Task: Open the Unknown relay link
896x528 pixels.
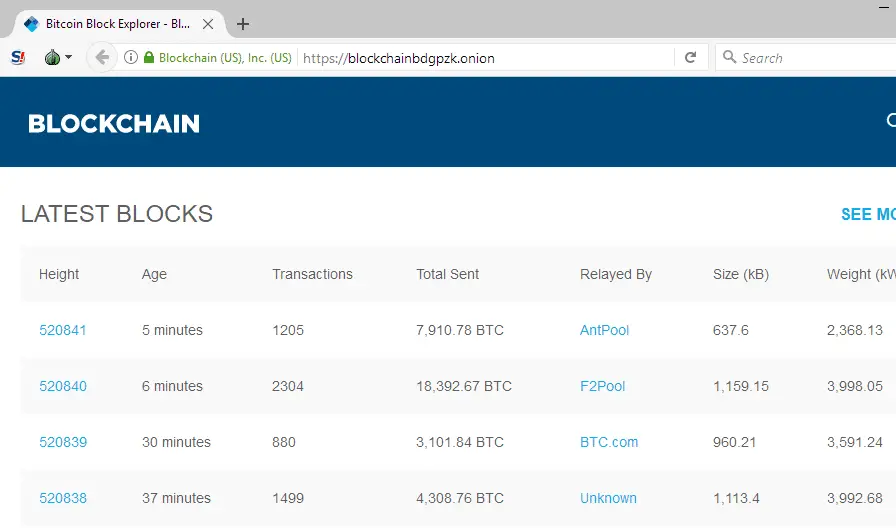Action: (609, 498)
